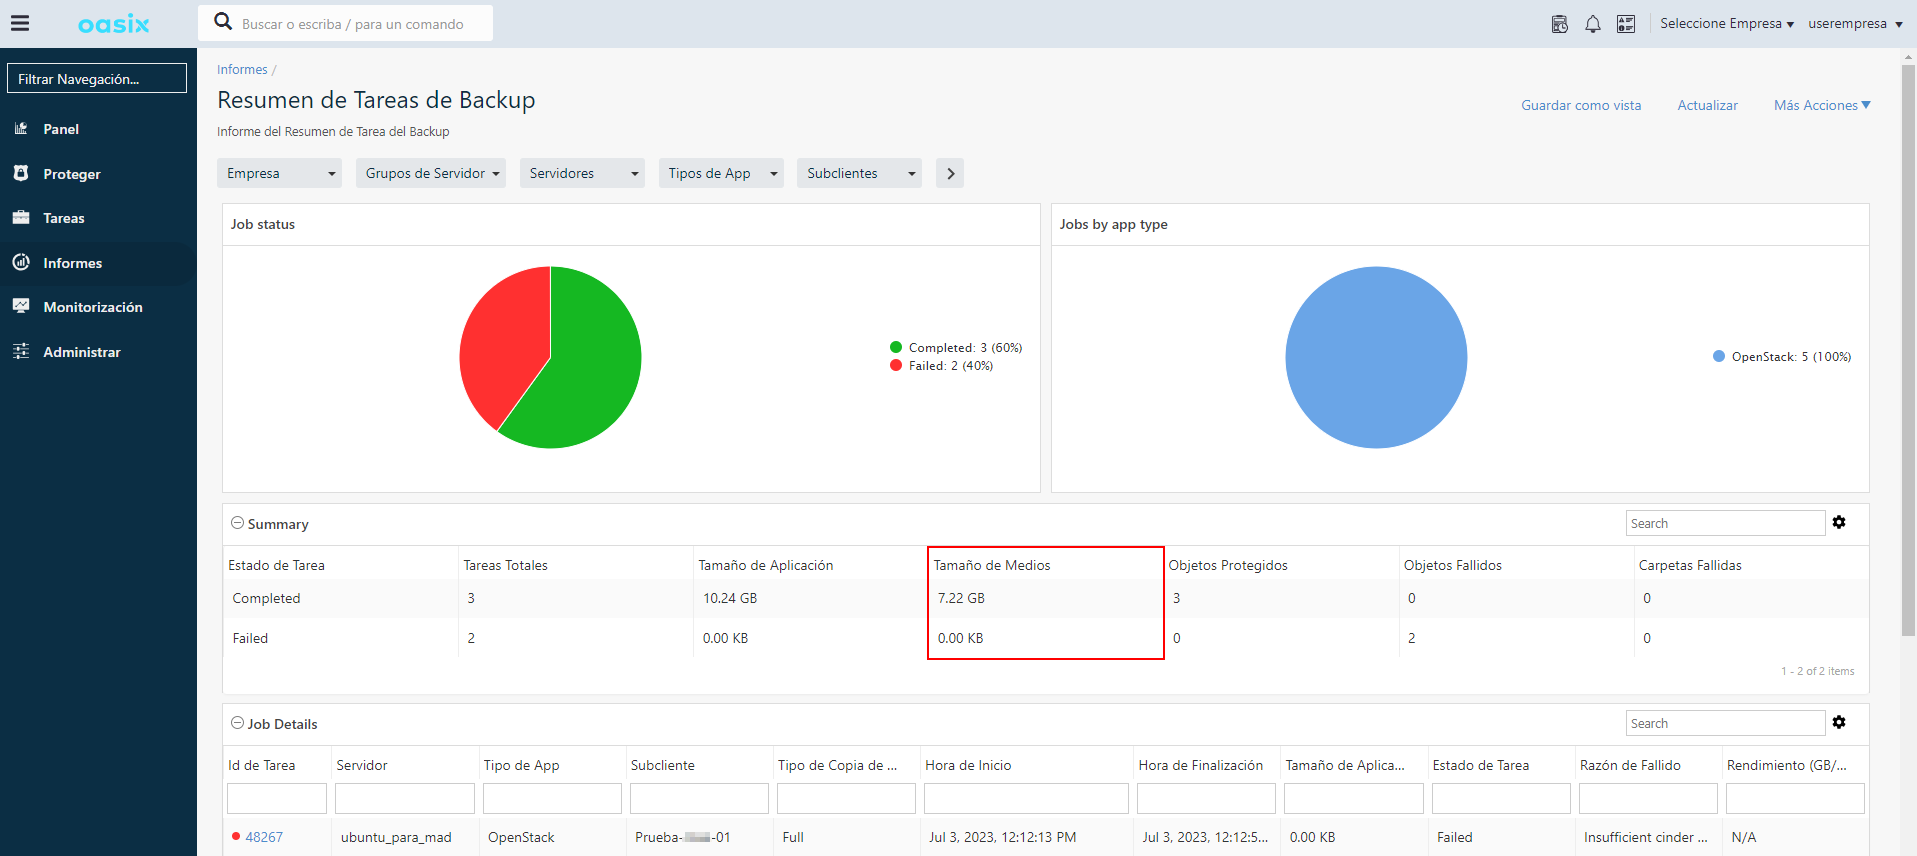Toggle Completed legend item in Job status

[956, 348]
